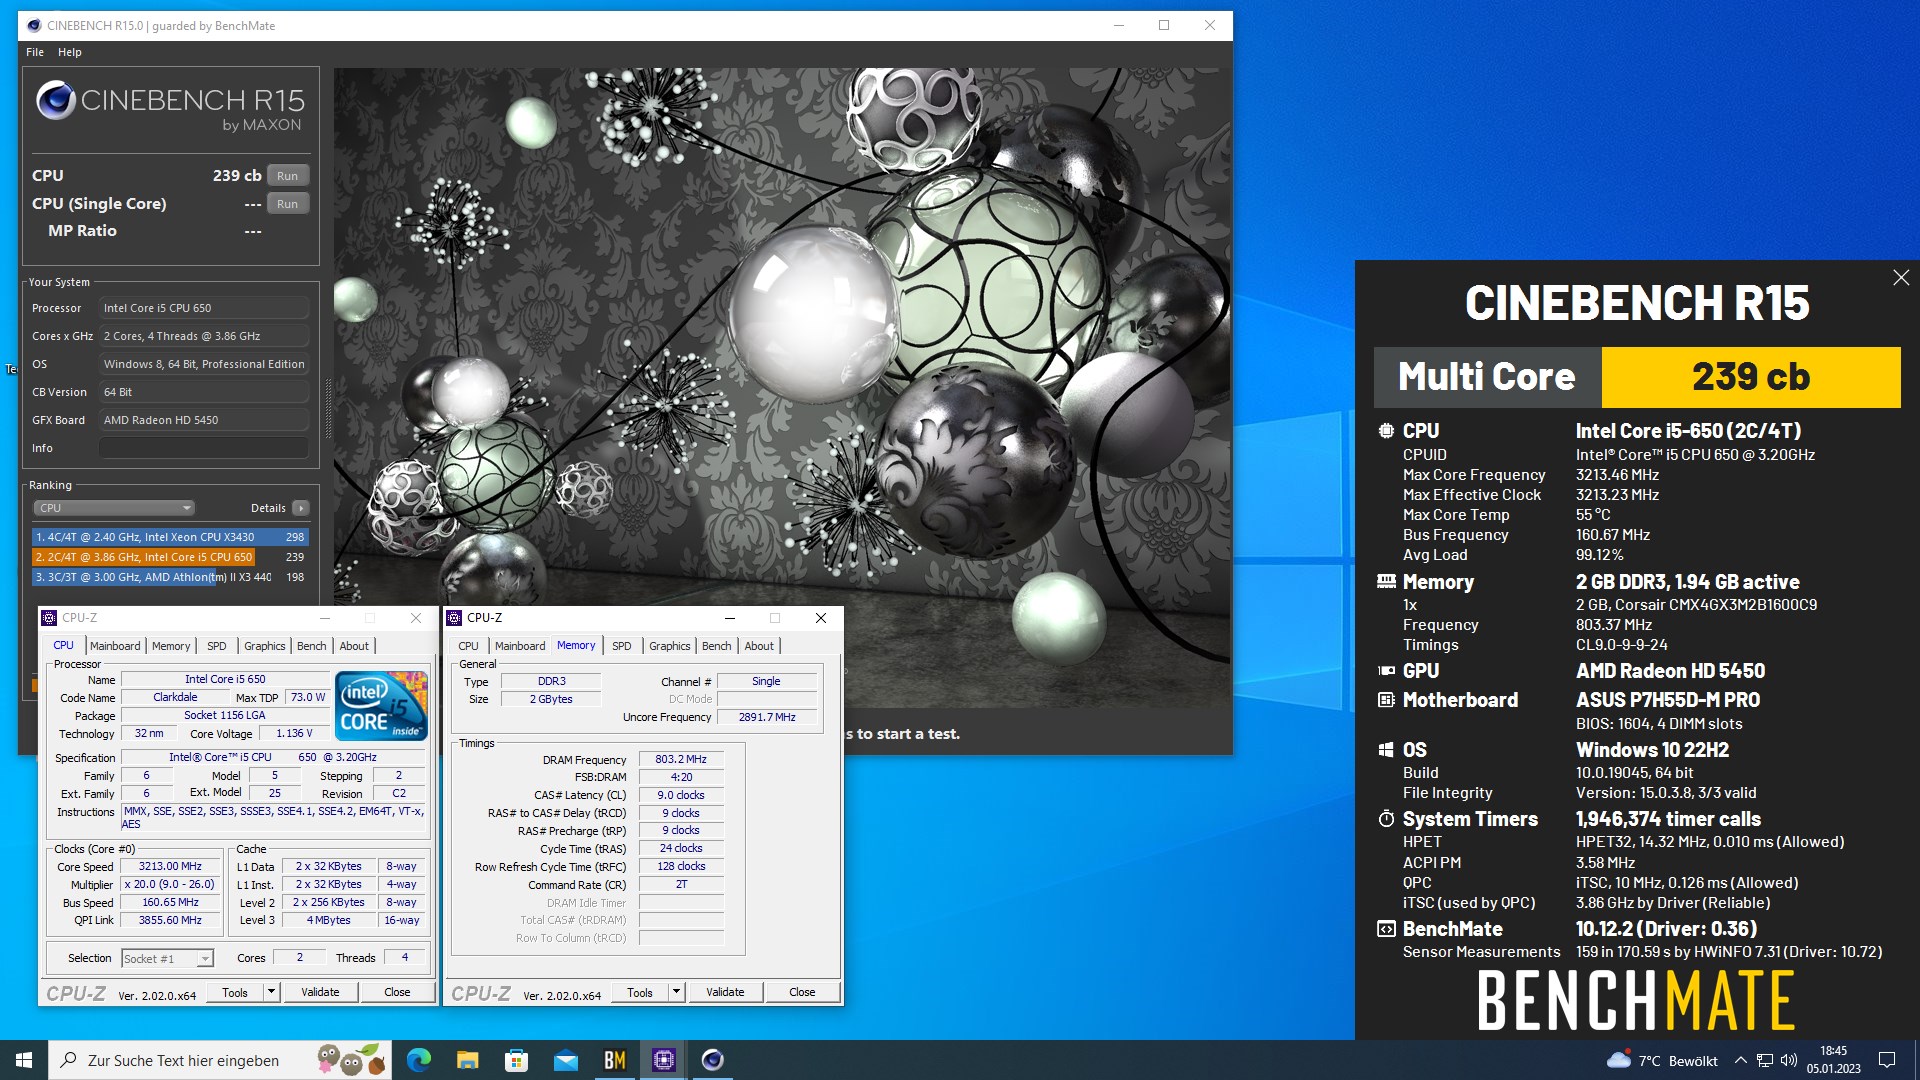The image size is (1920, 1080).
Task: Switch to Cinebench in taskbar
Action: (712, 1060)
